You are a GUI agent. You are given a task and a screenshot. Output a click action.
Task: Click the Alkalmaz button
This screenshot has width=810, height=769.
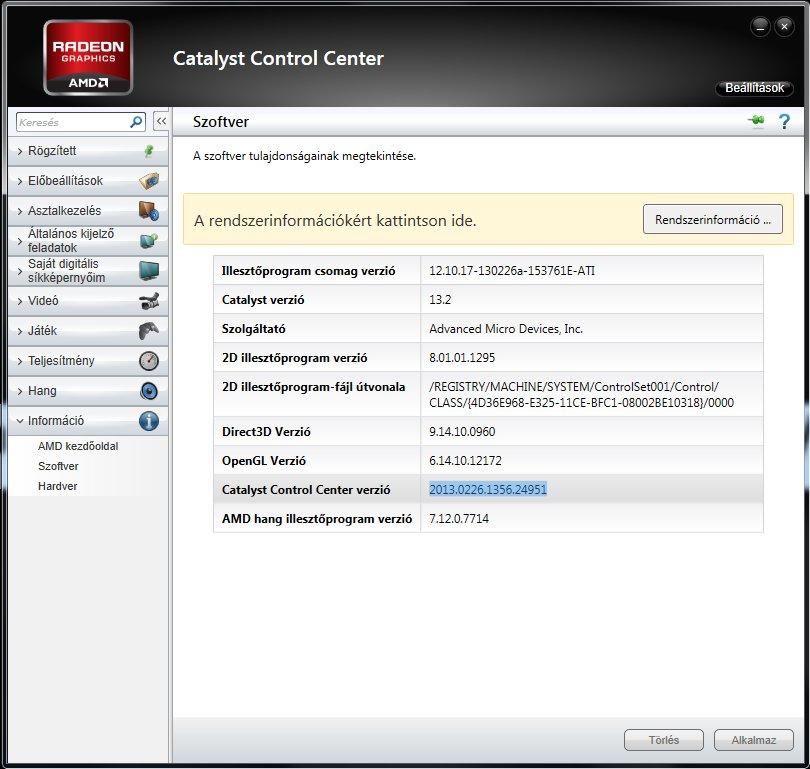click(754, 740)
